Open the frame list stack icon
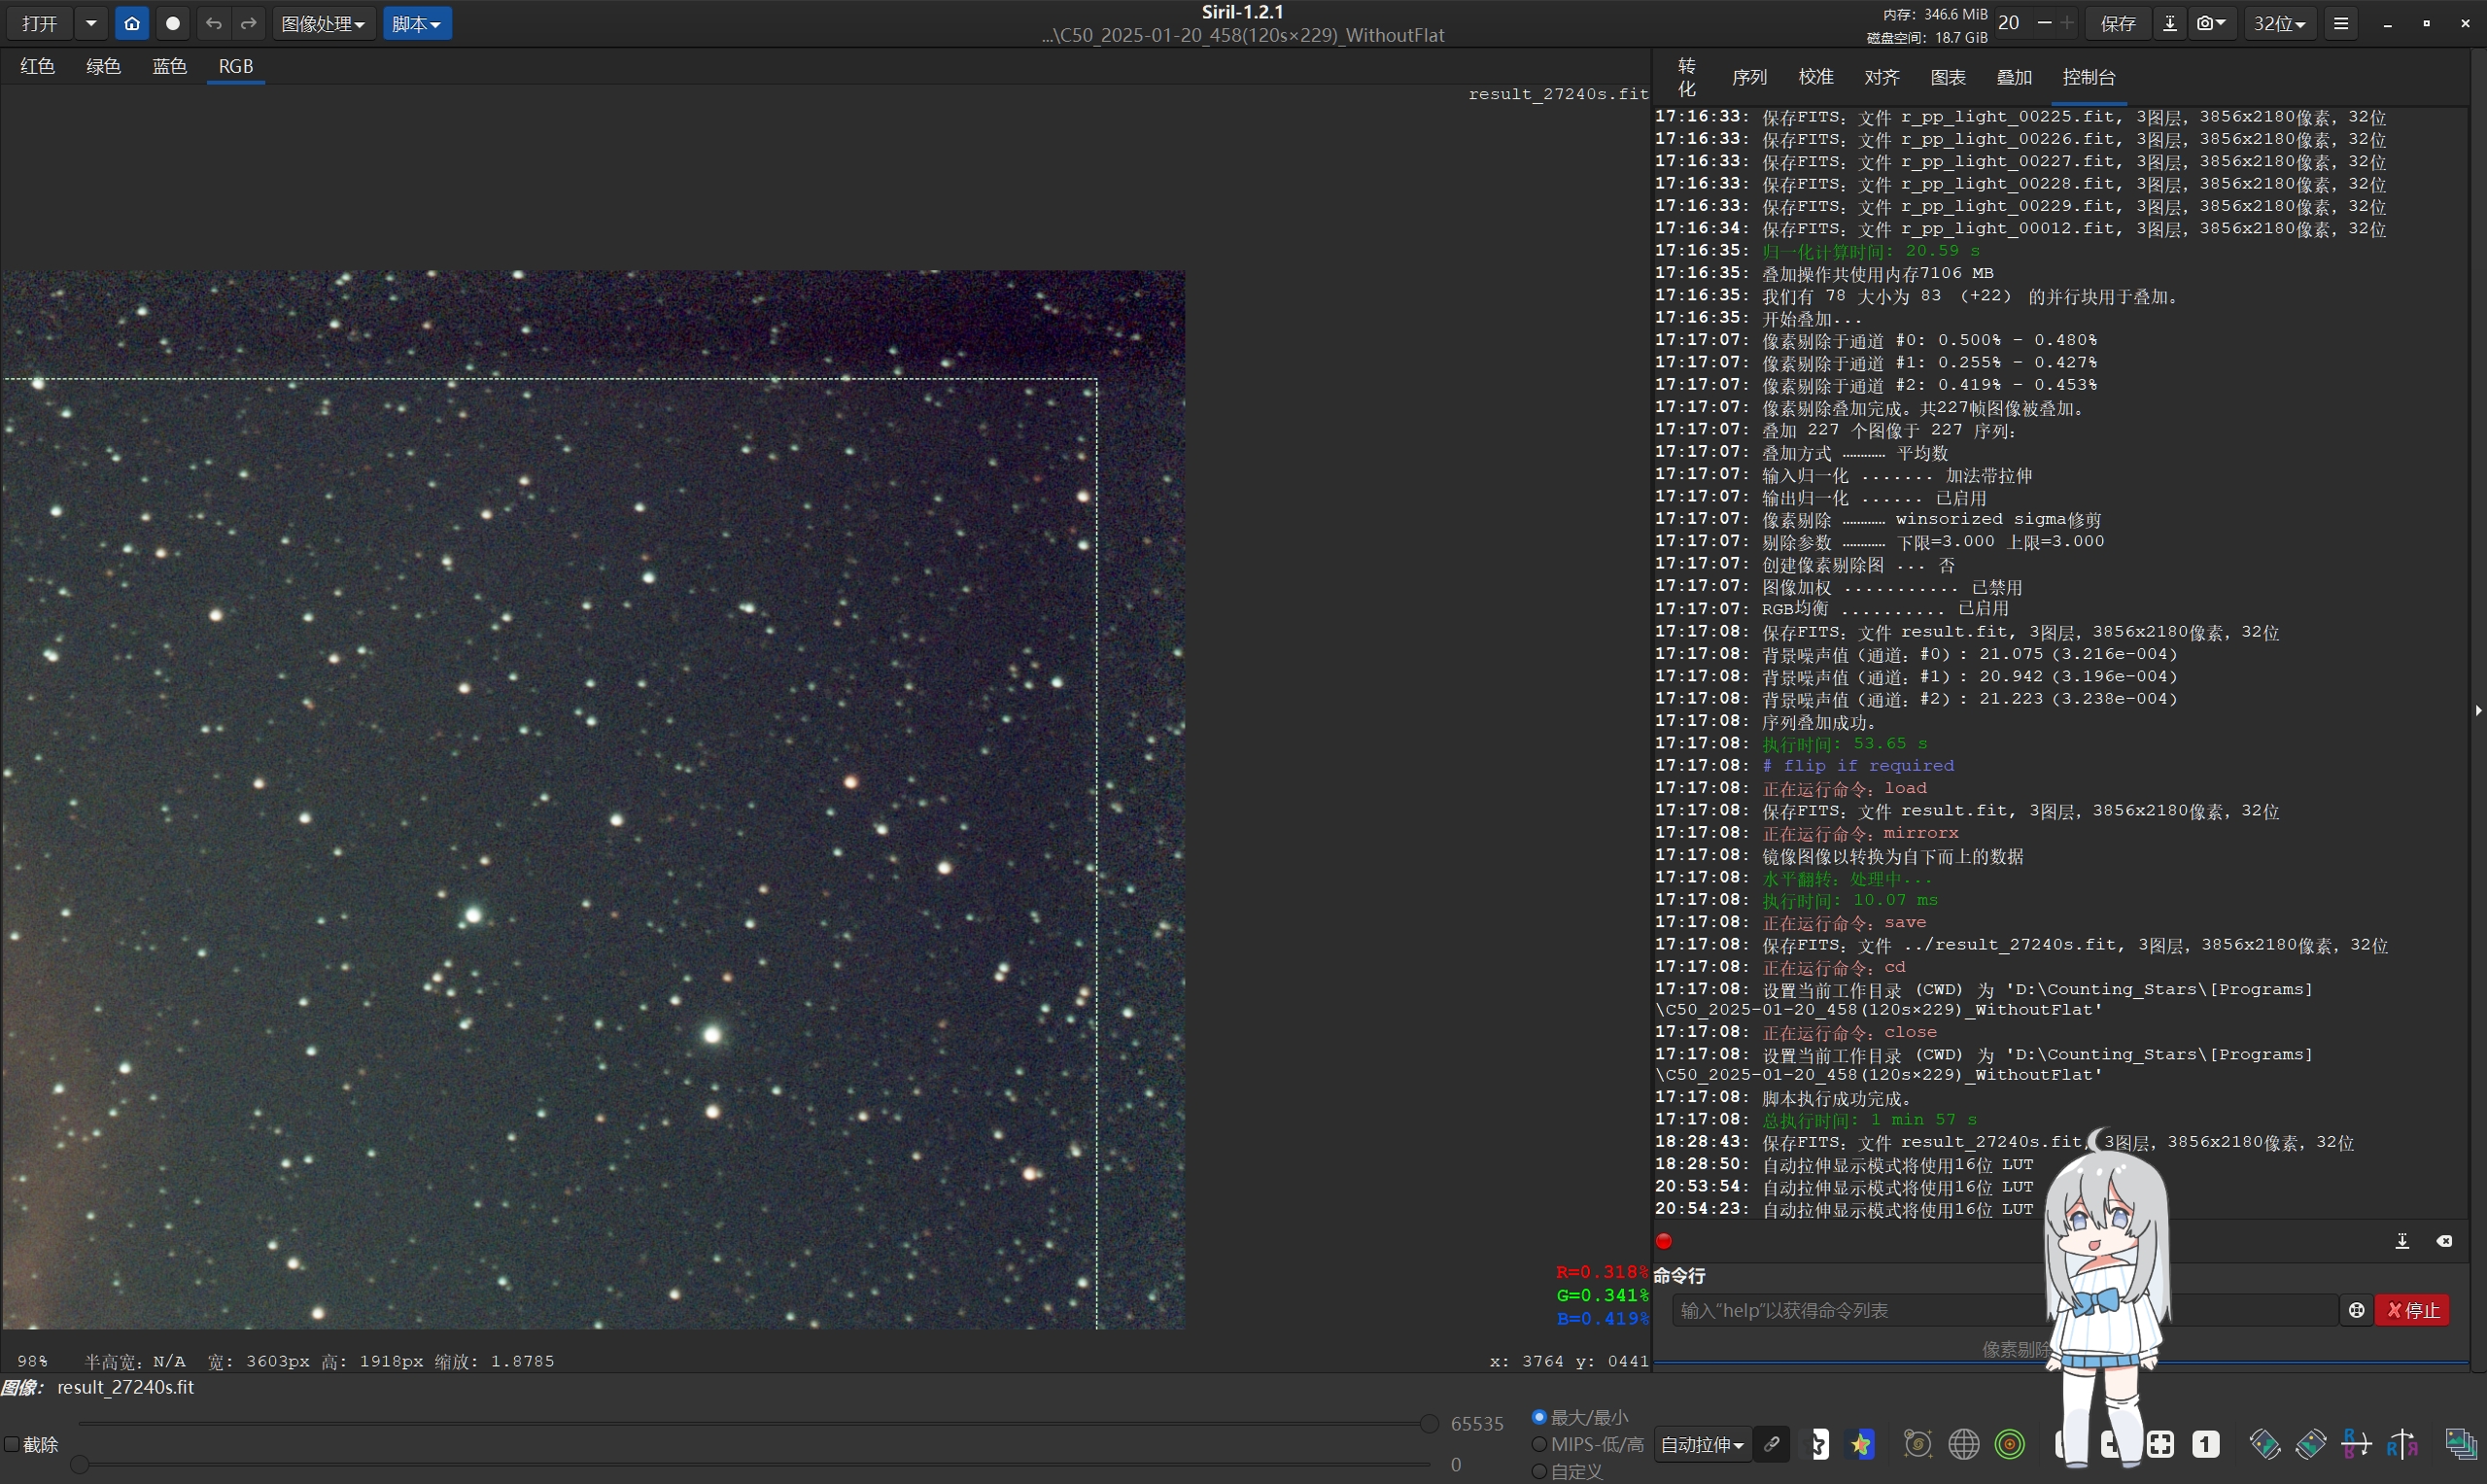The width and height of the screenshot is (2487, 1484). click(x=2460, y=1444)
